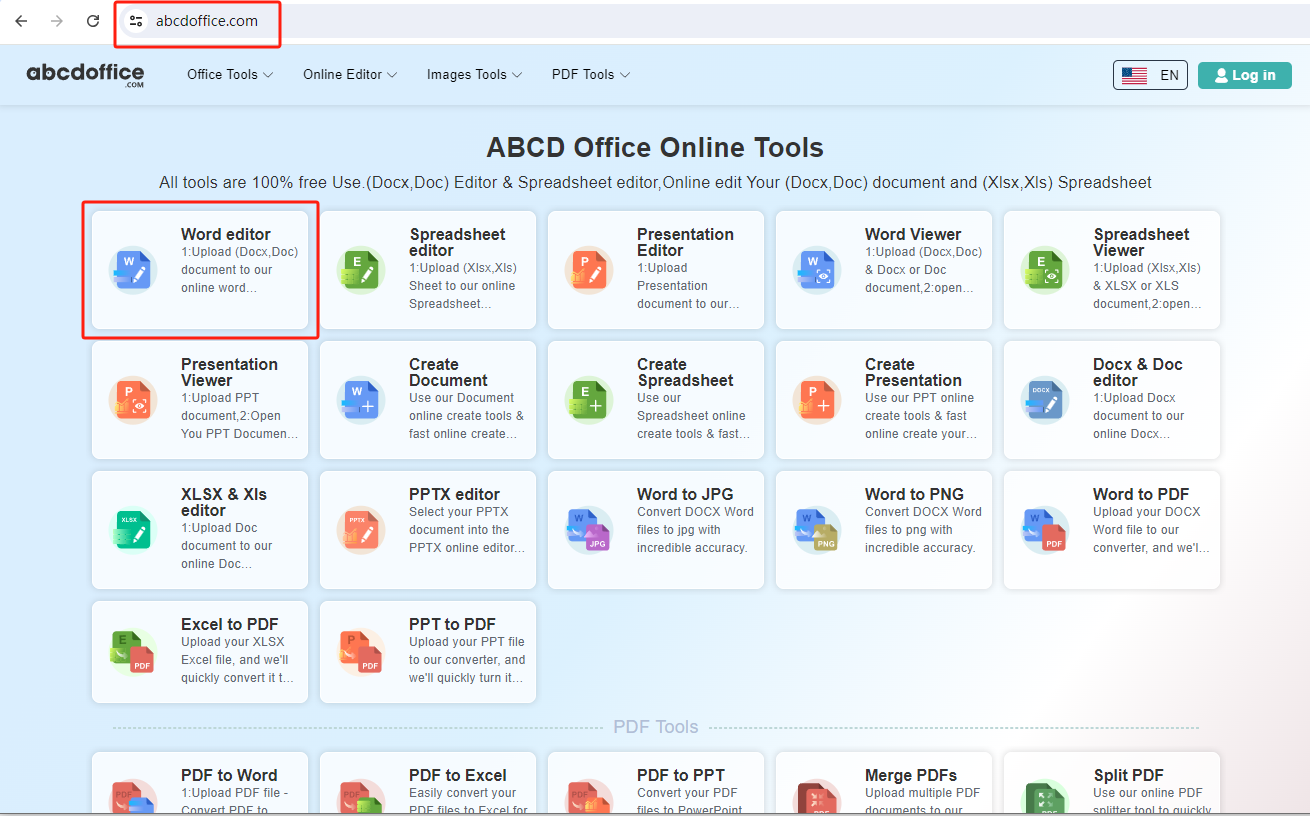The height and width of the screenshot is (816, 1310).
Task: Open the PDF to Word title link
Action: point(229,776)
